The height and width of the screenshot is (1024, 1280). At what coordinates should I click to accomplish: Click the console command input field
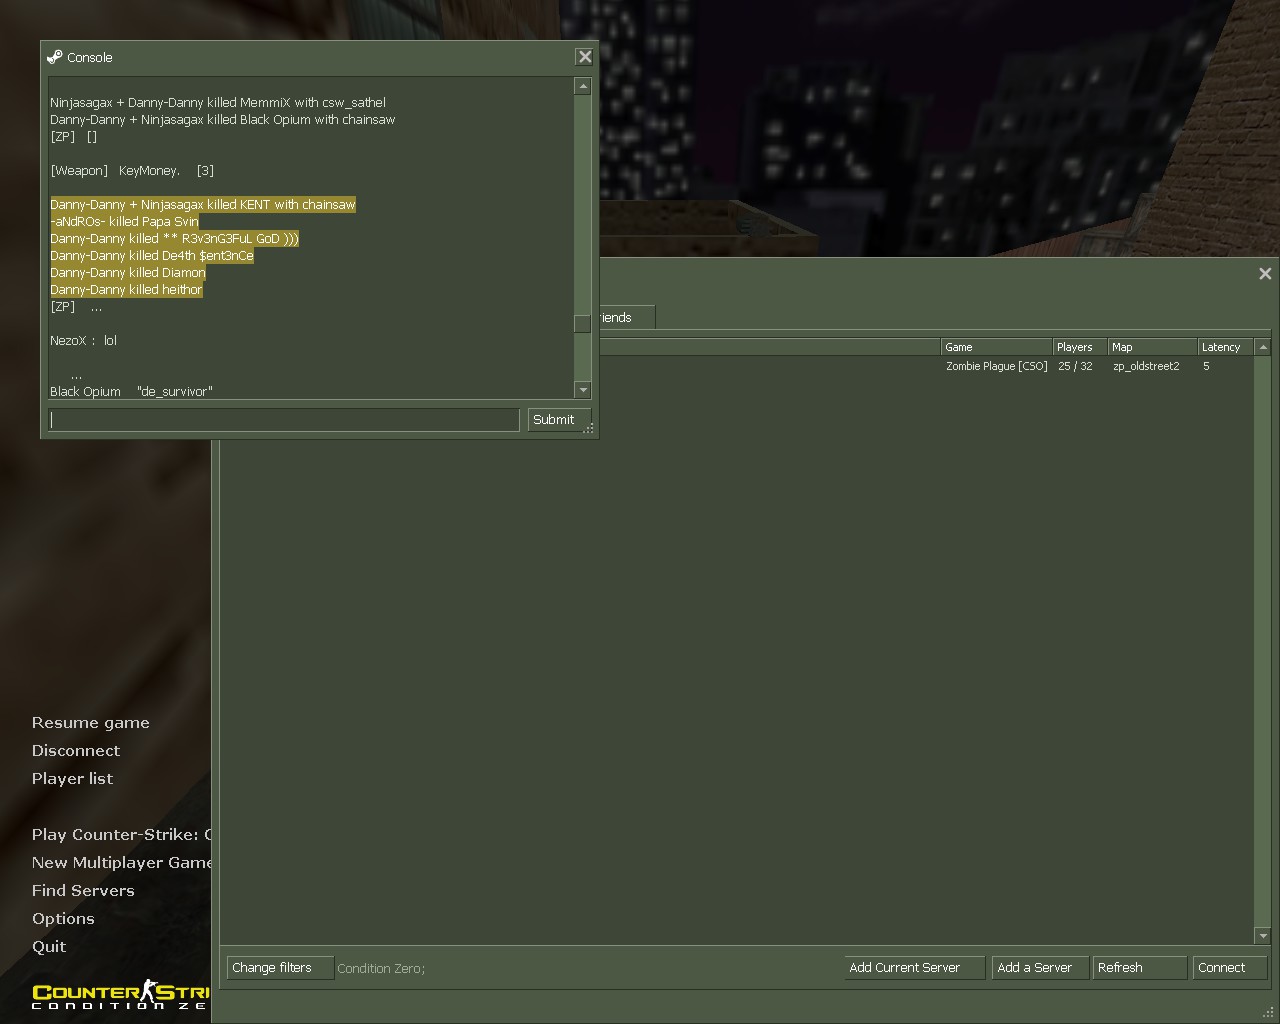[x=284, y=420]
